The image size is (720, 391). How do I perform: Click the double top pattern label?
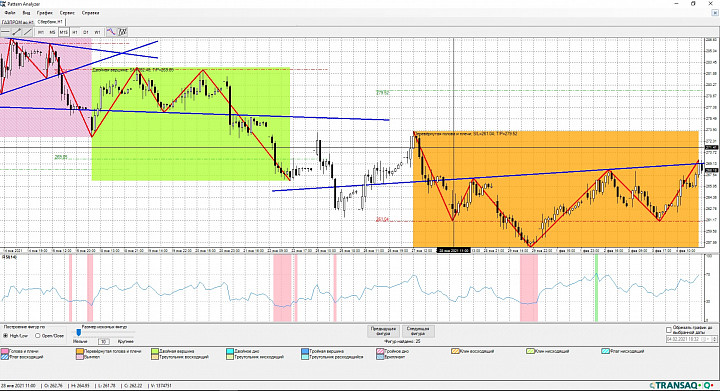133,70
